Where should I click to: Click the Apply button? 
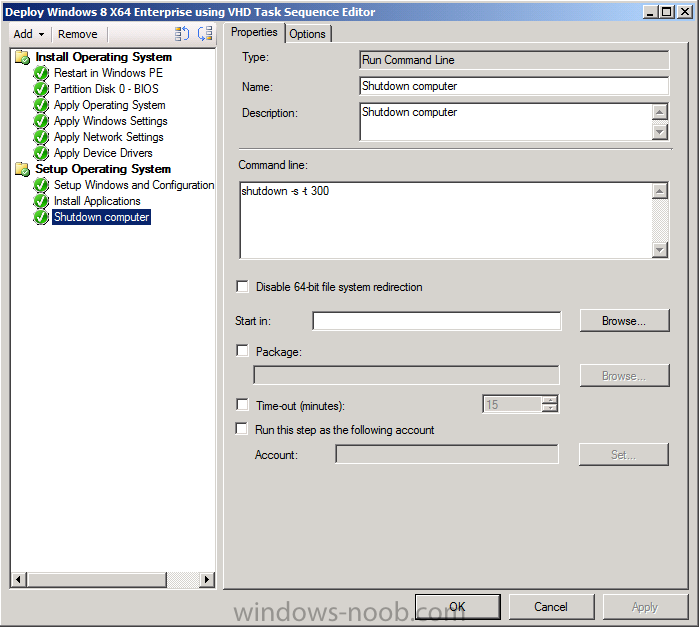tap(645, 606)
